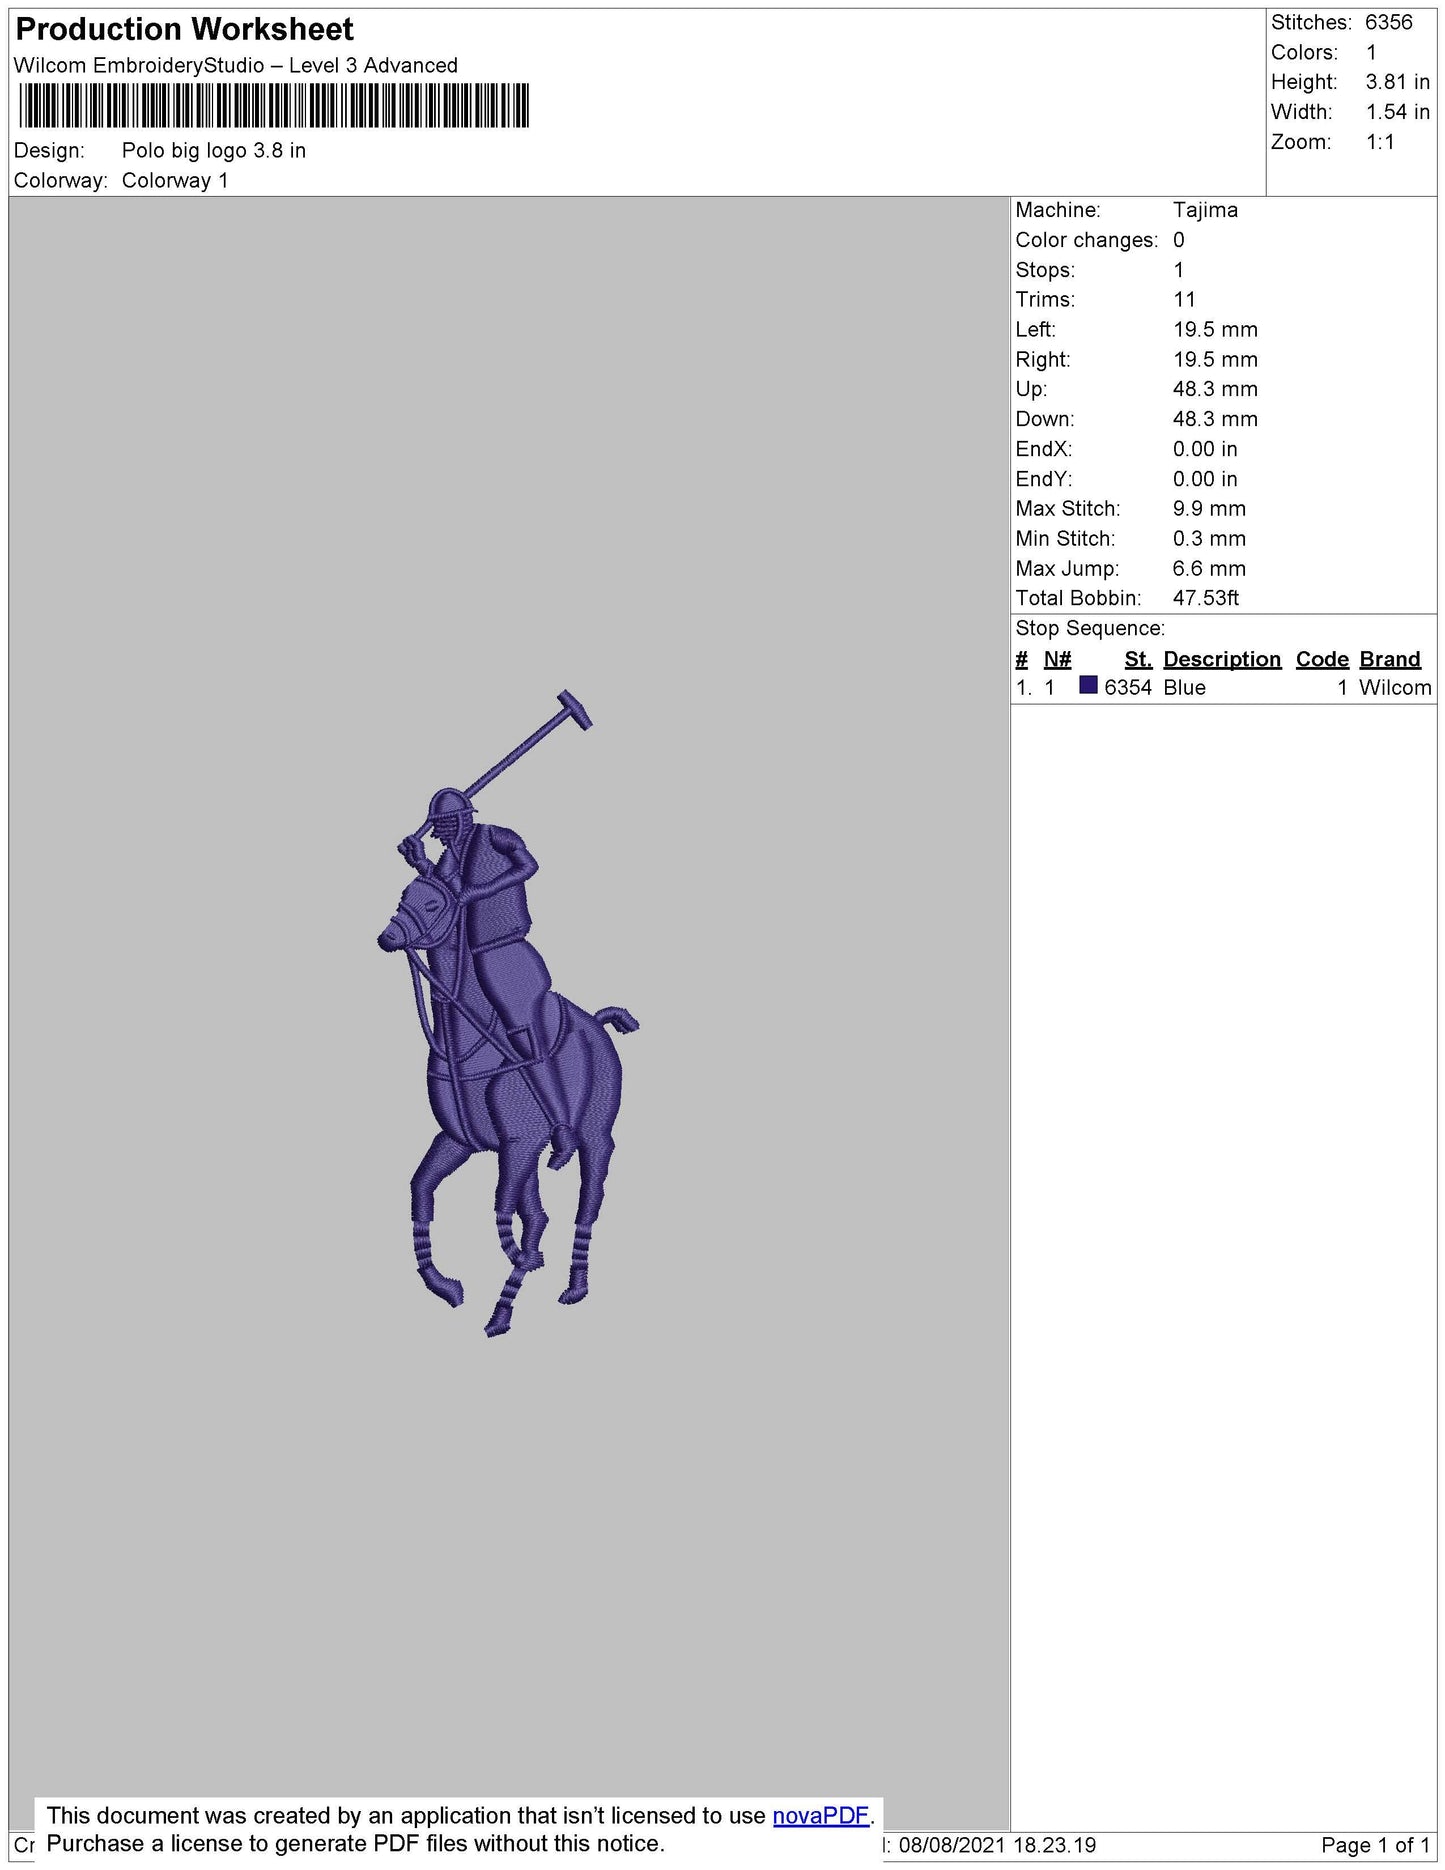Image resolution: width=1445 pixels, height=1870 pixels.
Task: Click the 'Blue' color description
Action: pos(1184,688)
